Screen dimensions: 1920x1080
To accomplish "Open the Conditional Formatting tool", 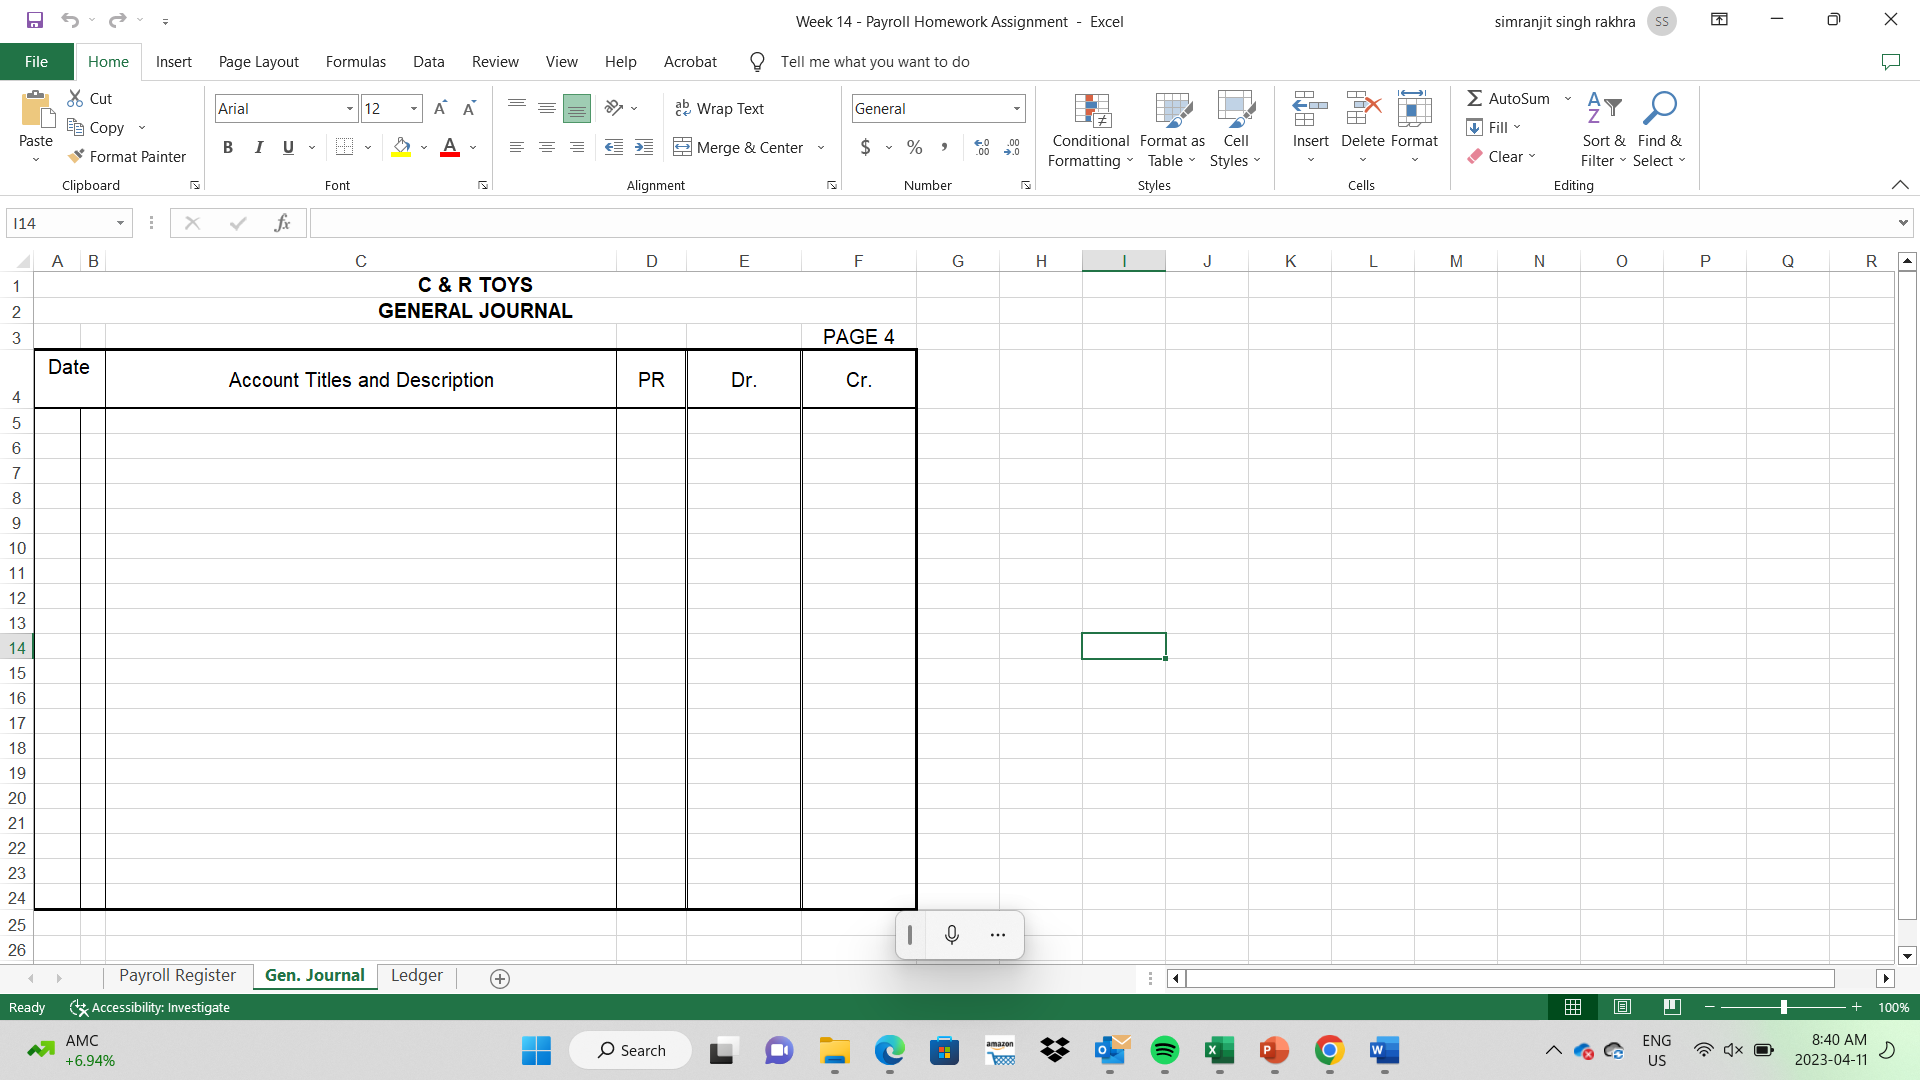I will click(1090, 128).
